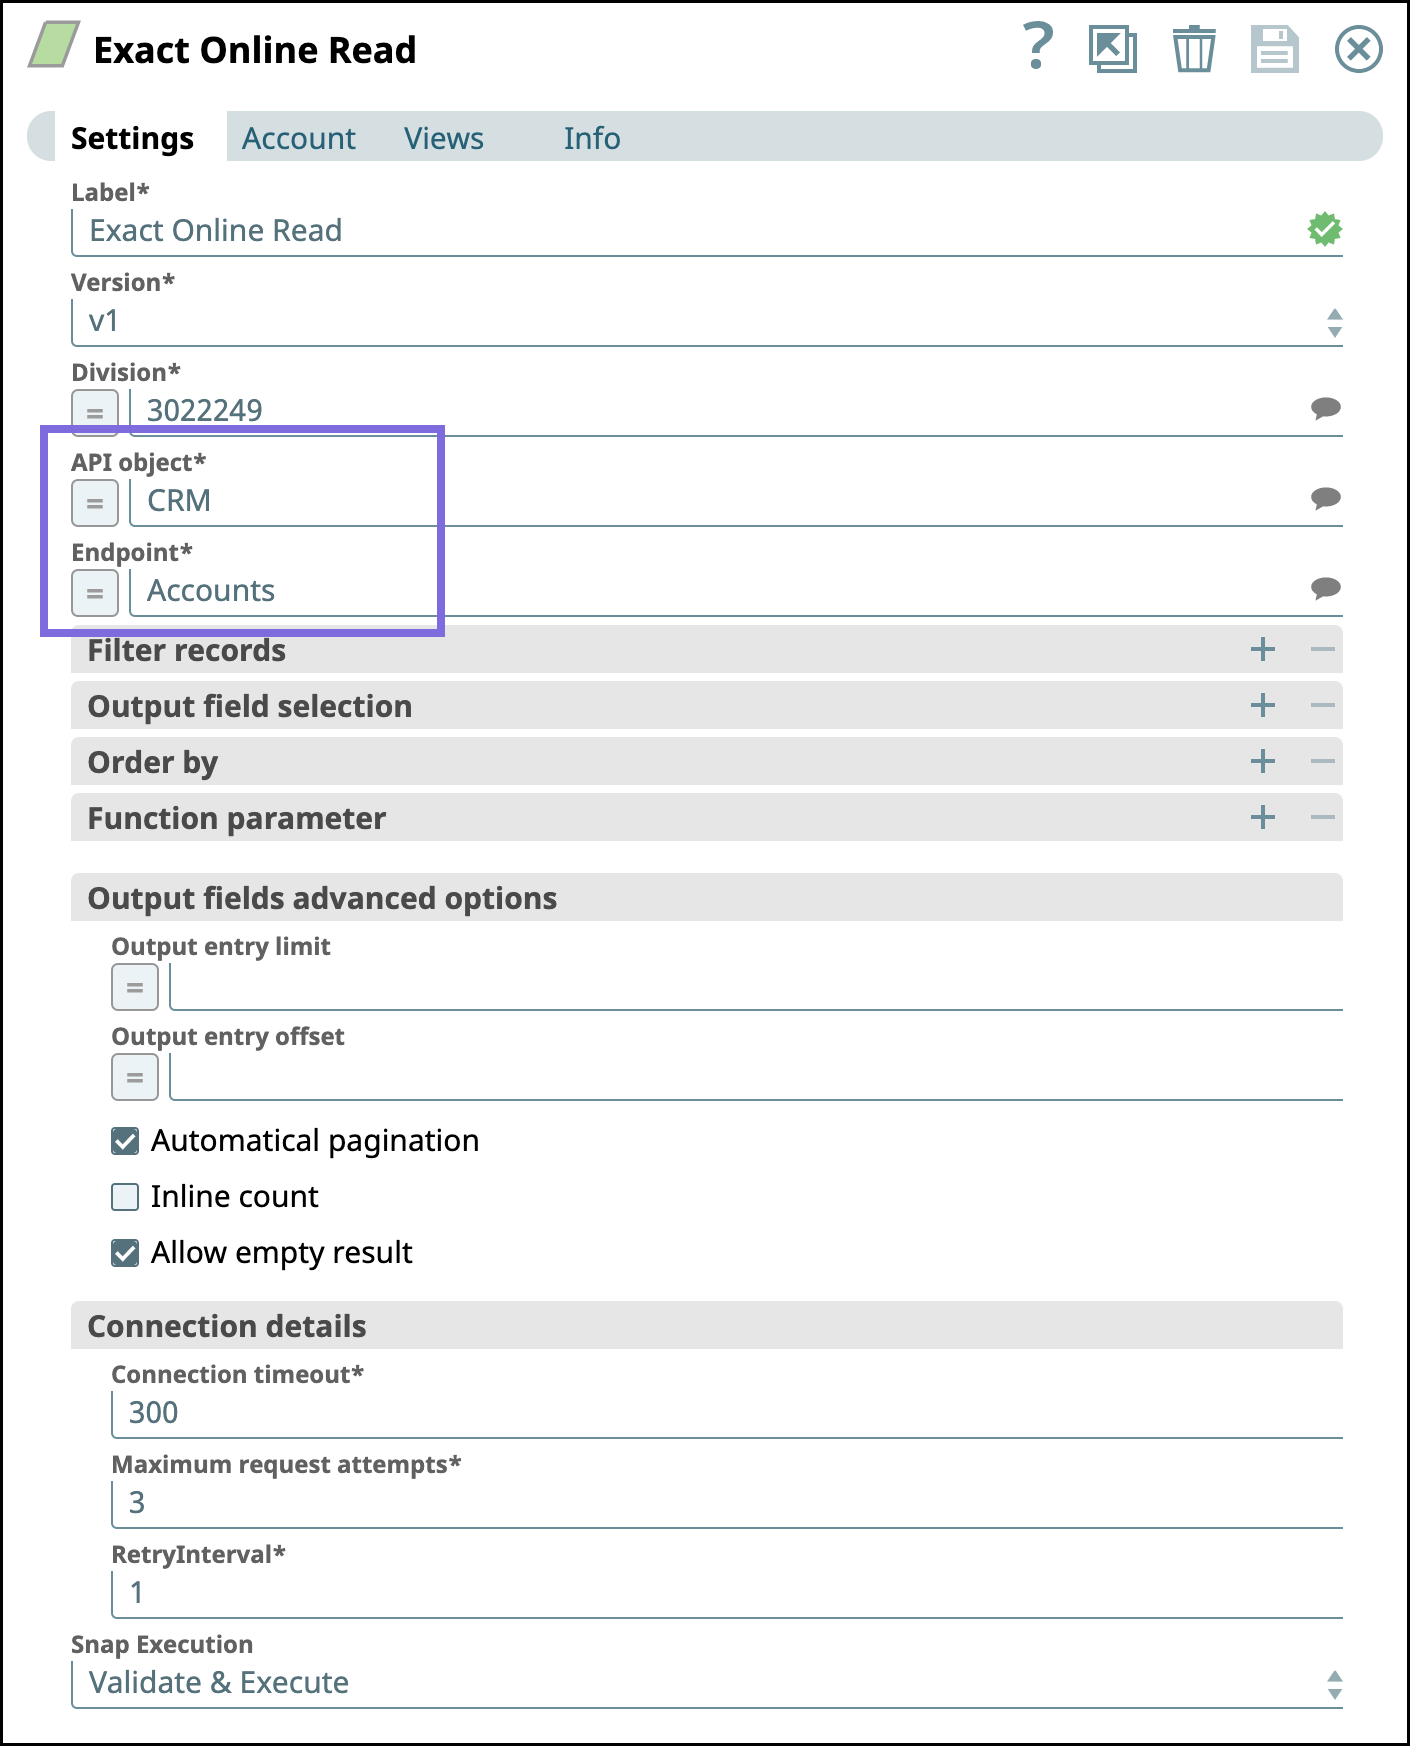The height and width of the screenshot is (1746, 1410).
Task: Uncheck the Automatical pagination checkbox
Action: (x=125, y=1141)
